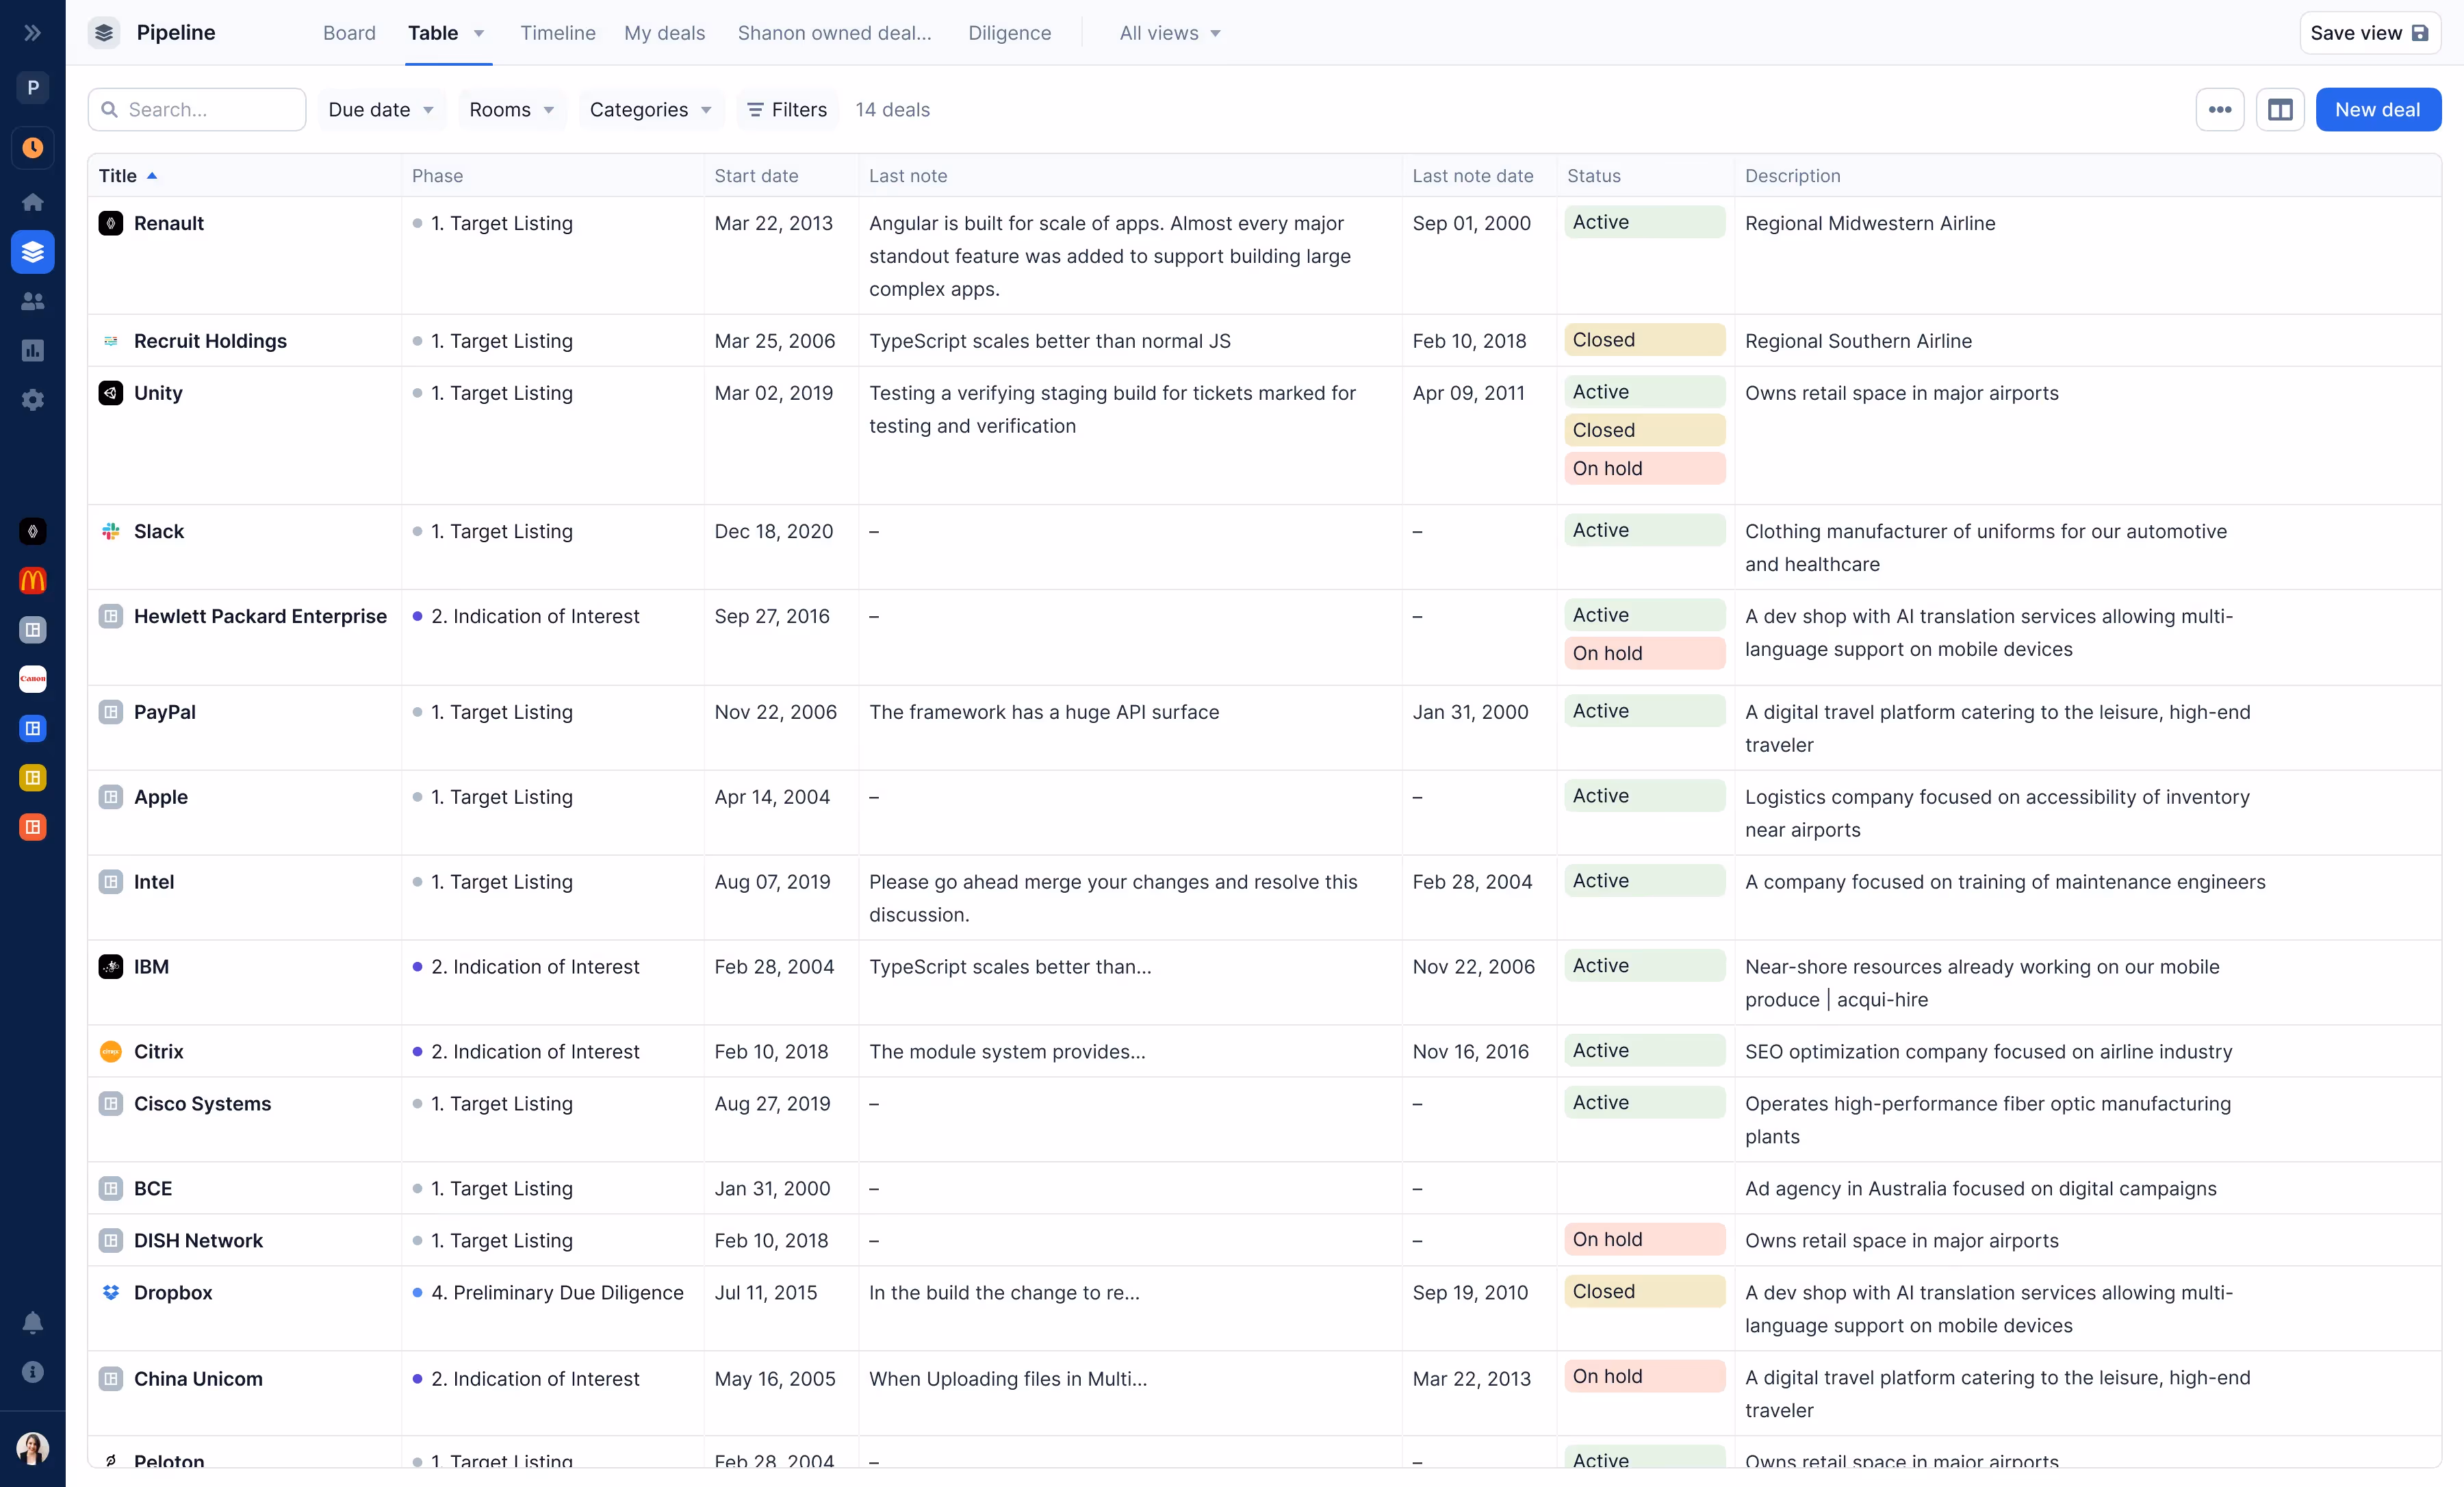2464x1487 pixels.
Task: Open the settings gear in the sidebar
Action: tap(32, 400)
